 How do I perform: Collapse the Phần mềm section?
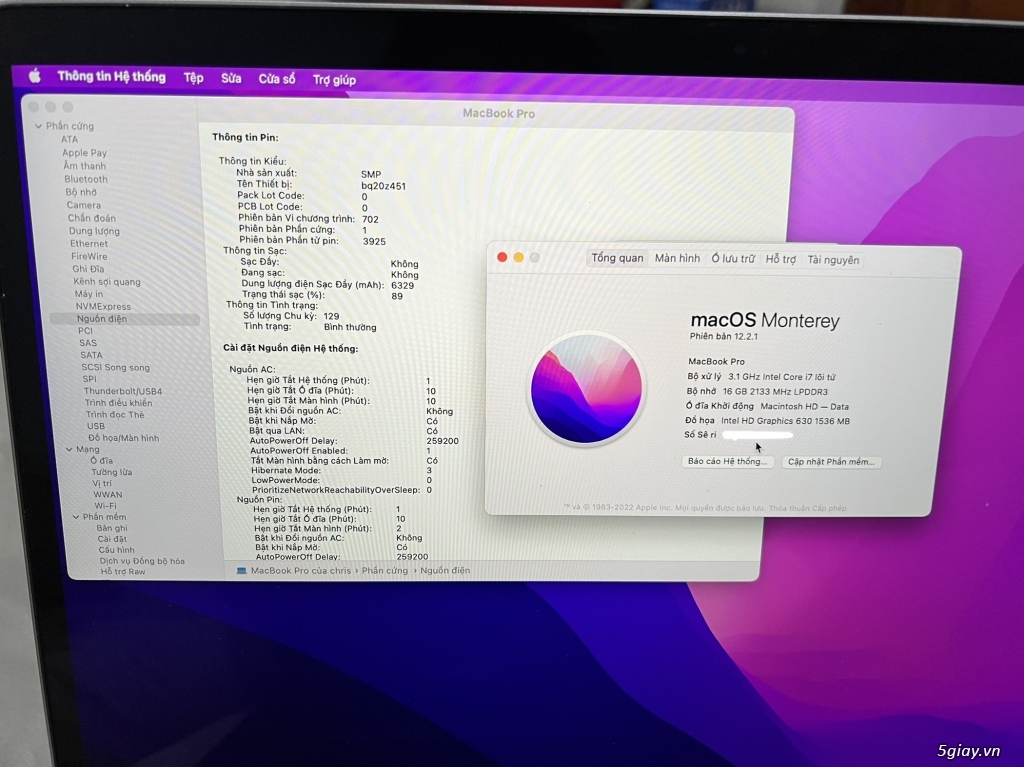pos(76,517)
